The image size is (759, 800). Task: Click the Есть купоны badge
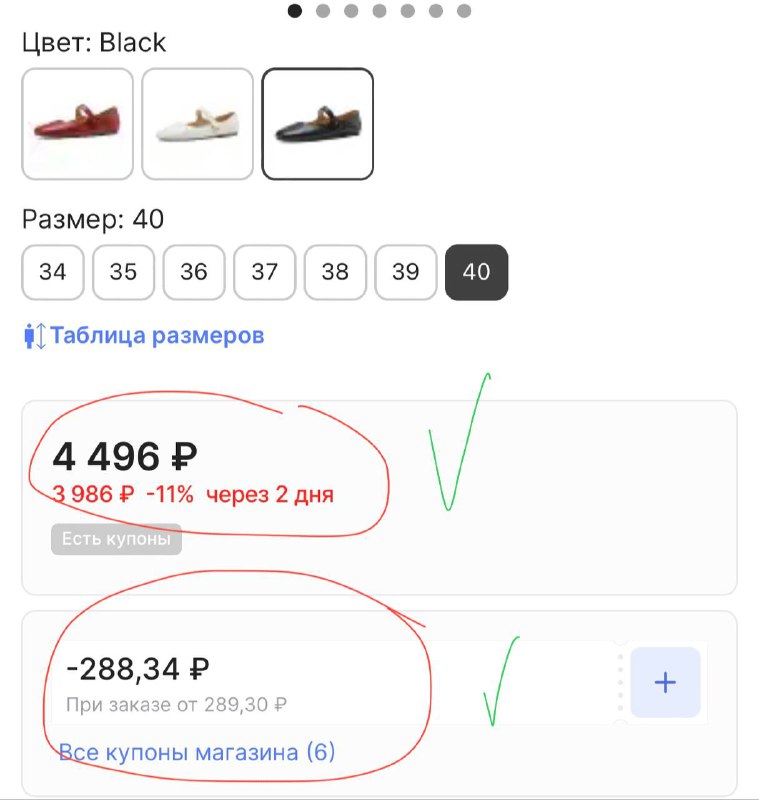(x=116, y=540)
